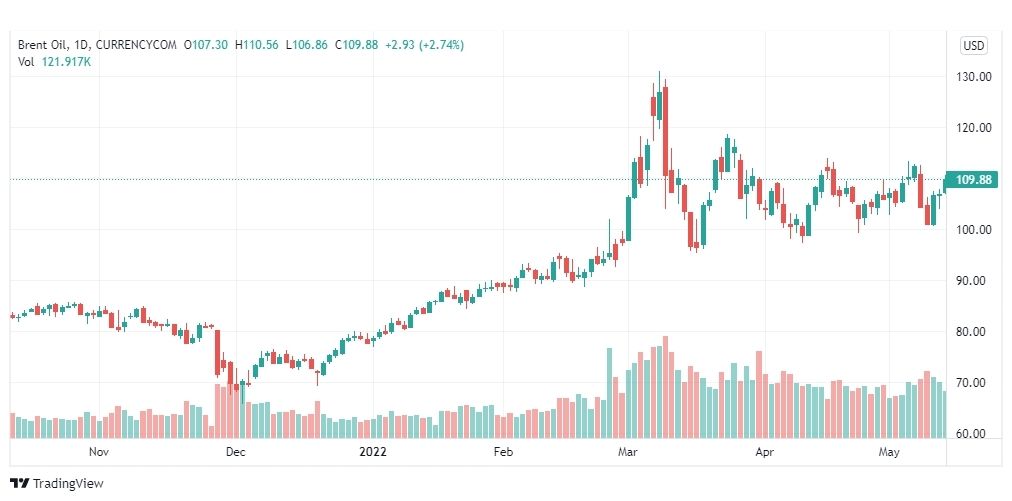
Task: Click the Vol indicator label
Action: 26,62
